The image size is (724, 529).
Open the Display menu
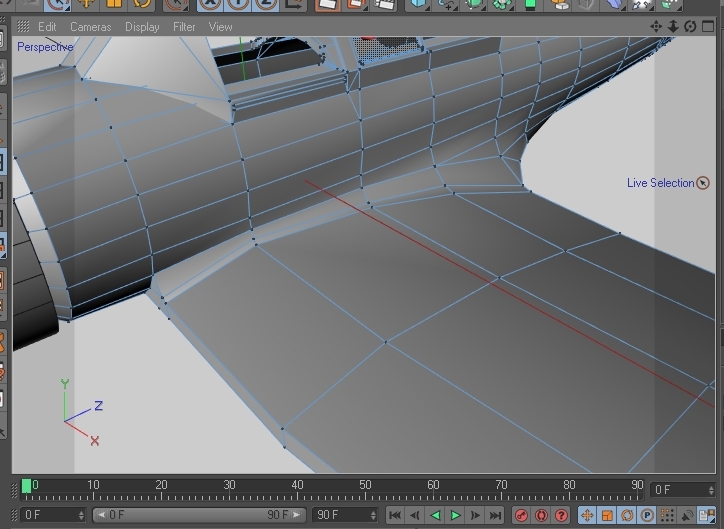coord(142,27)
